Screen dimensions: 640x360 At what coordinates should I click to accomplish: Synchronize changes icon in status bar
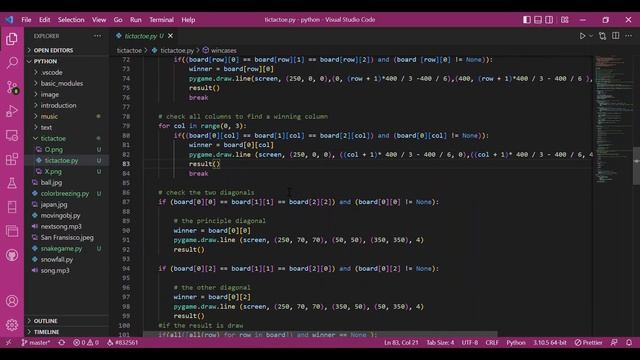coord(62,342)
